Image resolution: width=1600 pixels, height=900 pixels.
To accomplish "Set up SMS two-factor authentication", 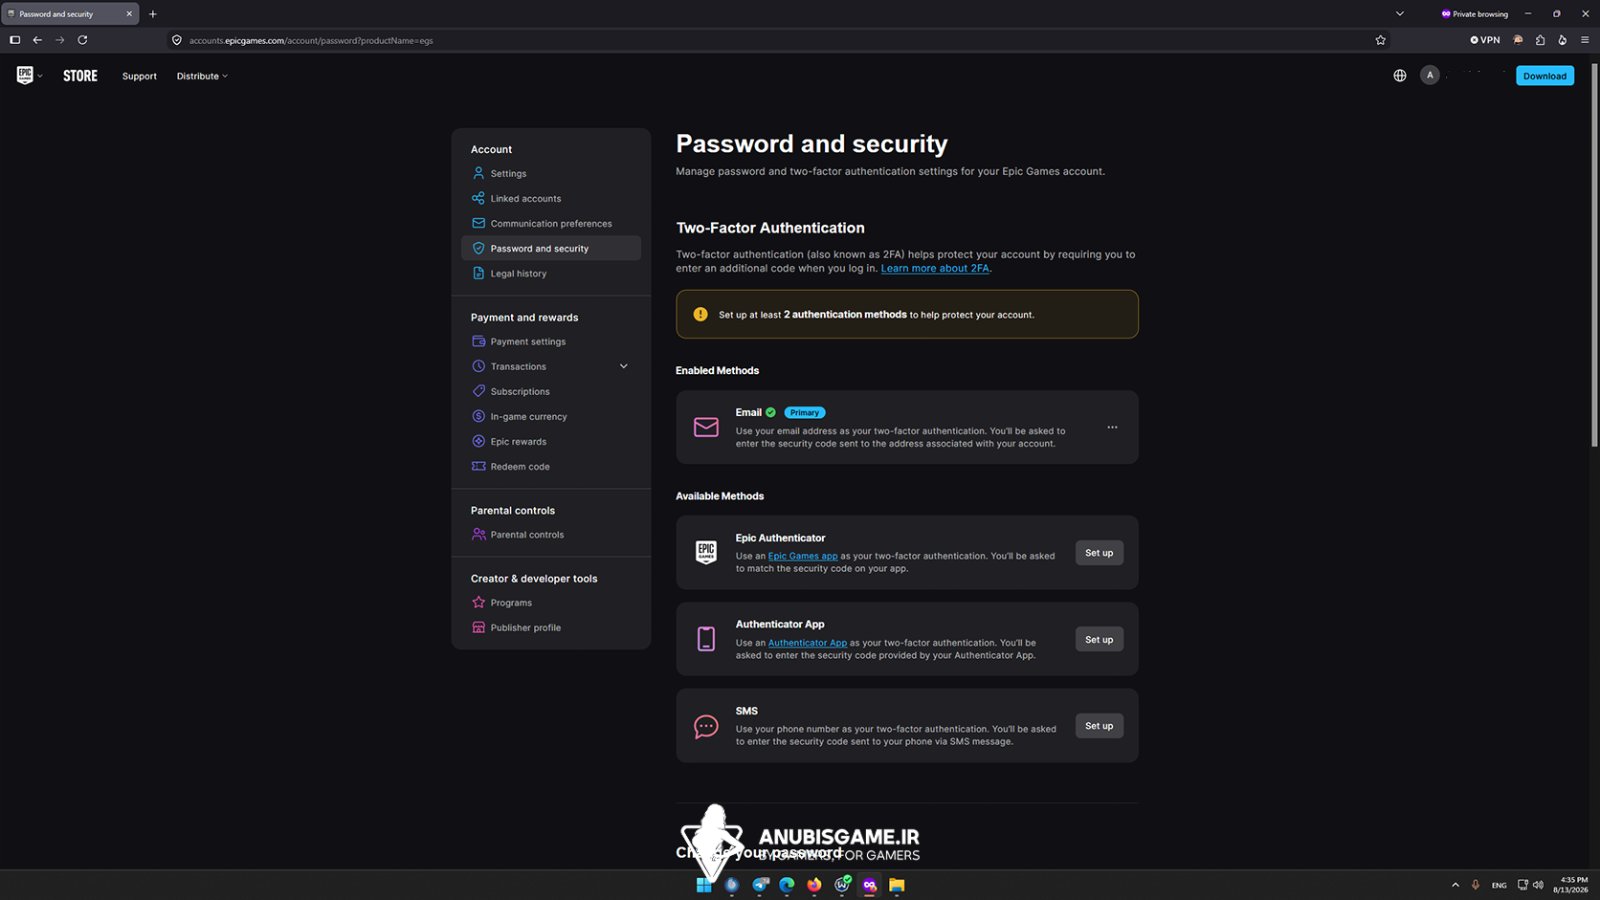I will [x=1099, y=726].
